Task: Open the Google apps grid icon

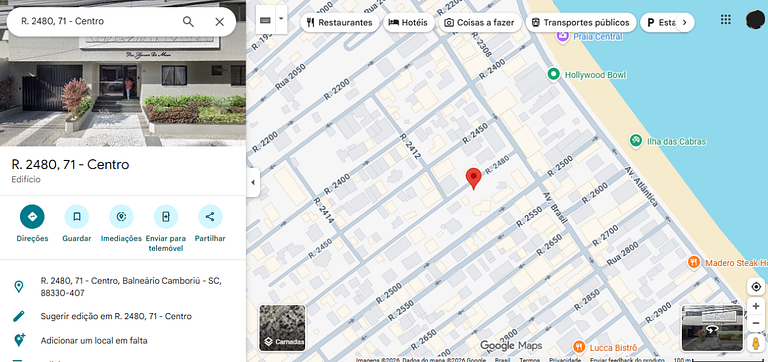Action: pos(726,20)
